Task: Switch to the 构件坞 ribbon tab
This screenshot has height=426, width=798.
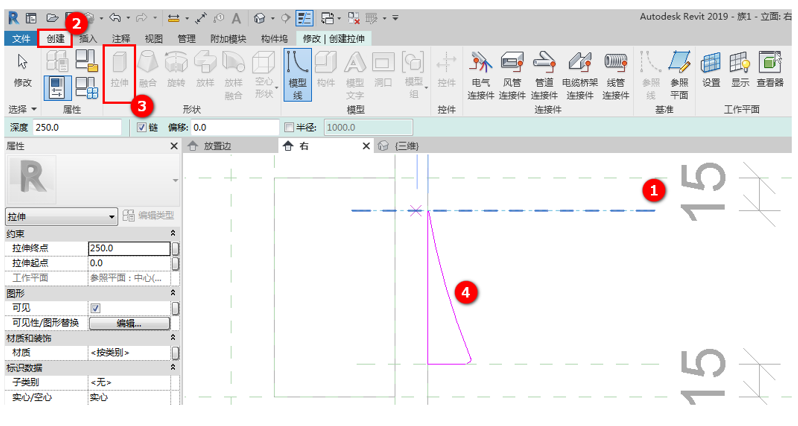Action: tap(274, 39)
